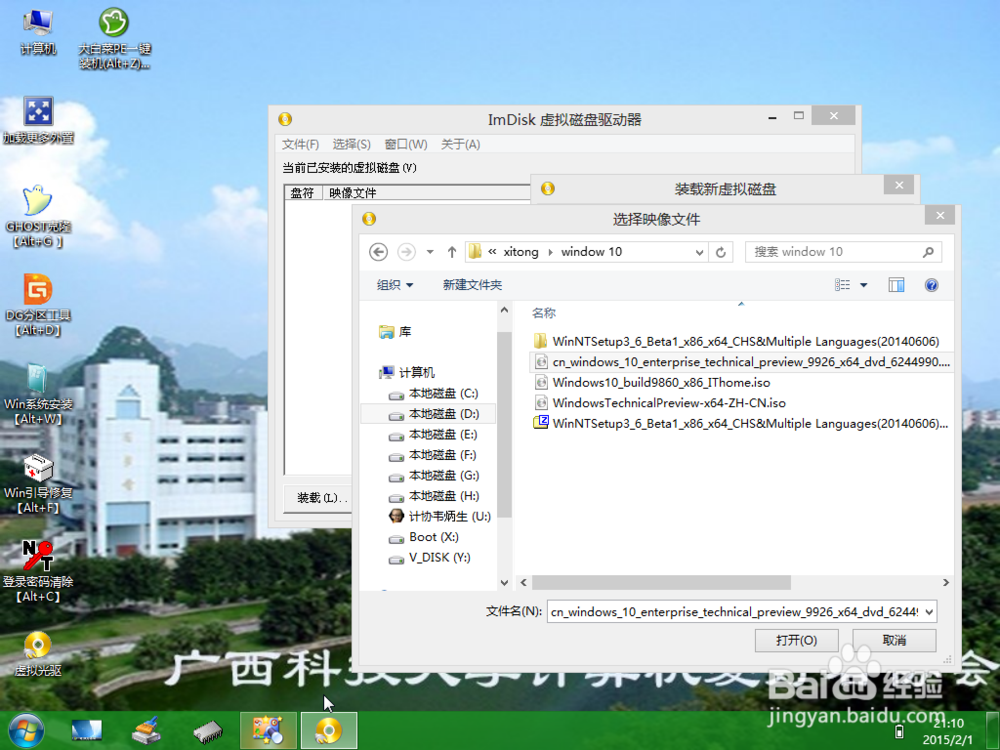Viewport: 1000px width, 750px height.
Task: Expand view options dropdown arrow
Action: click(864, 285)
